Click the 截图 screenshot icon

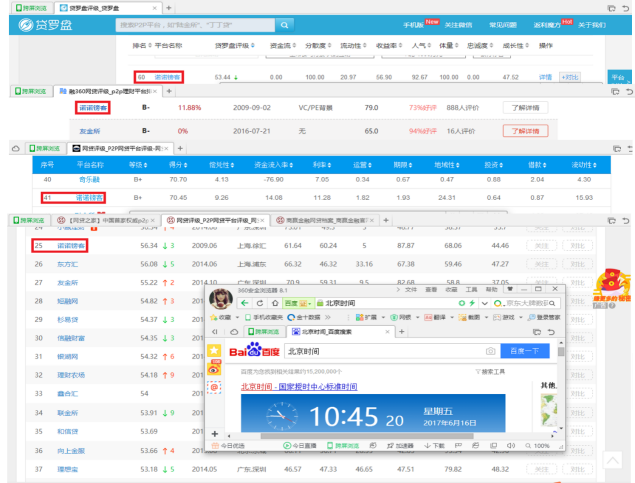[462, 317]
